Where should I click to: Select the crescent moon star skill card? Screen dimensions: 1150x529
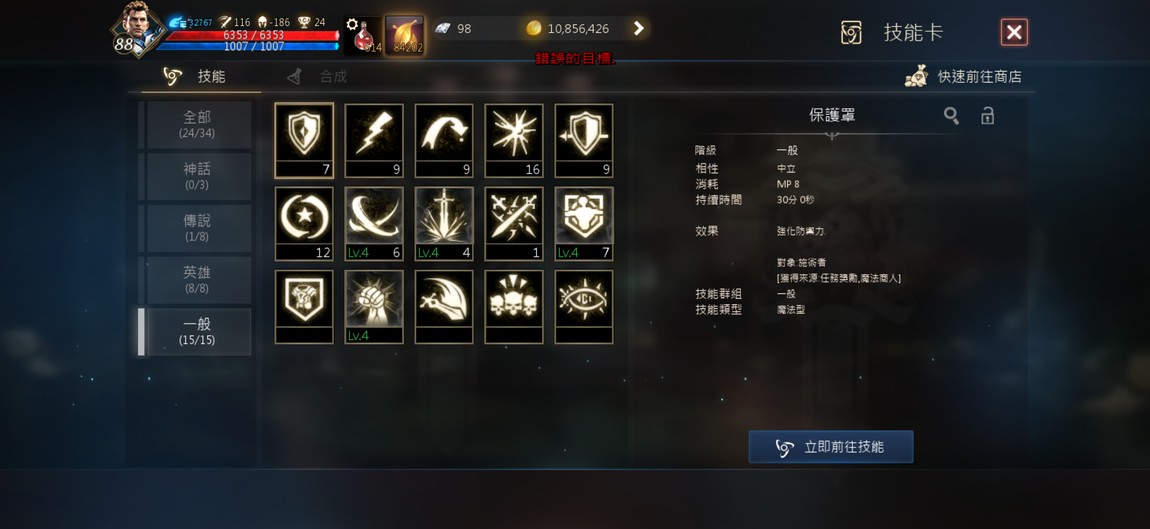[304, 224]
